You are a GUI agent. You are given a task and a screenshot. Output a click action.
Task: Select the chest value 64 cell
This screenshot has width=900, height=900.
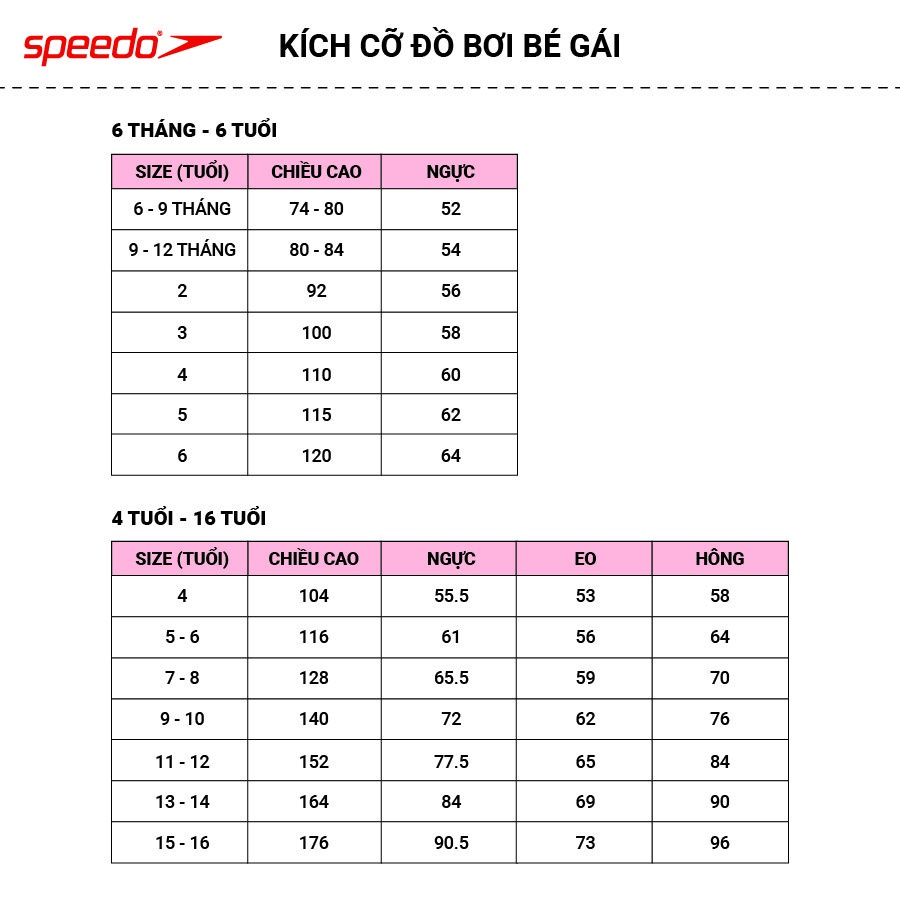[449, 455]
